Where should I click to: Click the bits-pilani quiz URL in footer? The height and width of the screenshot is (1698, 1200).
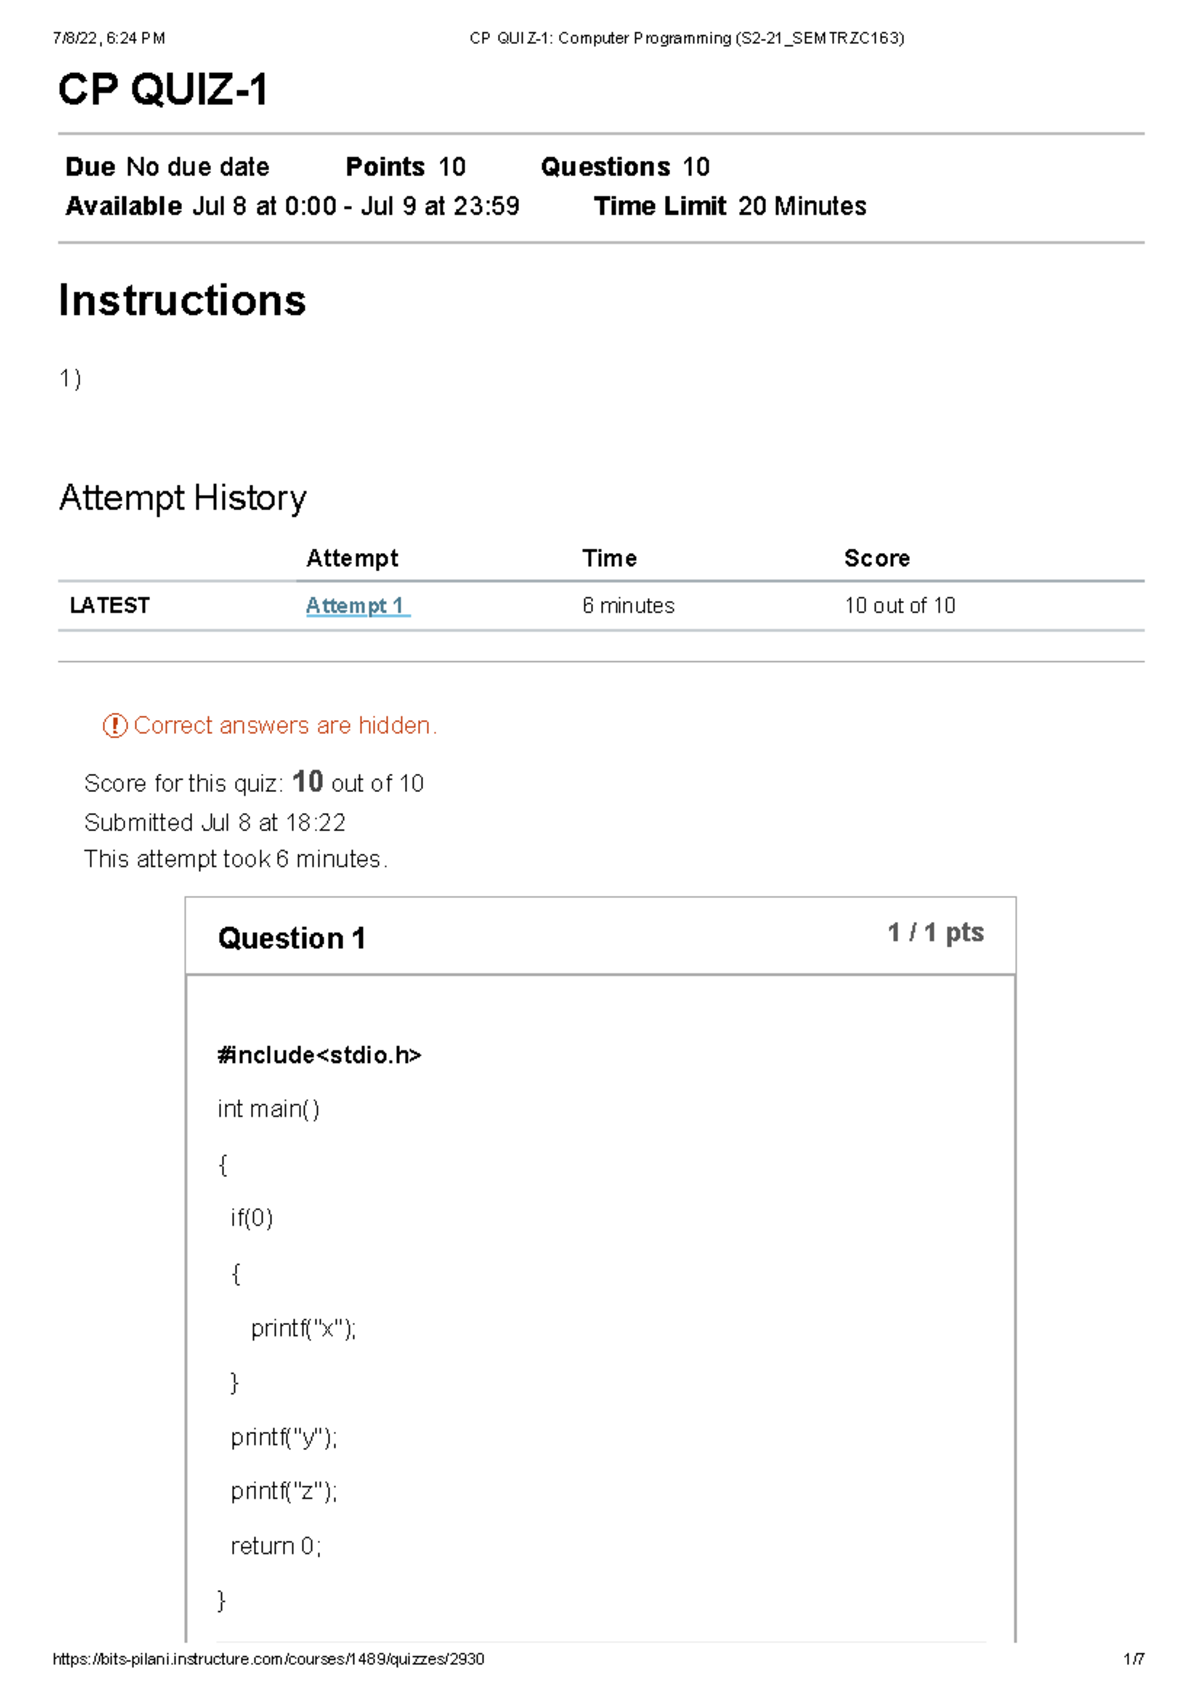[268, 1659]
